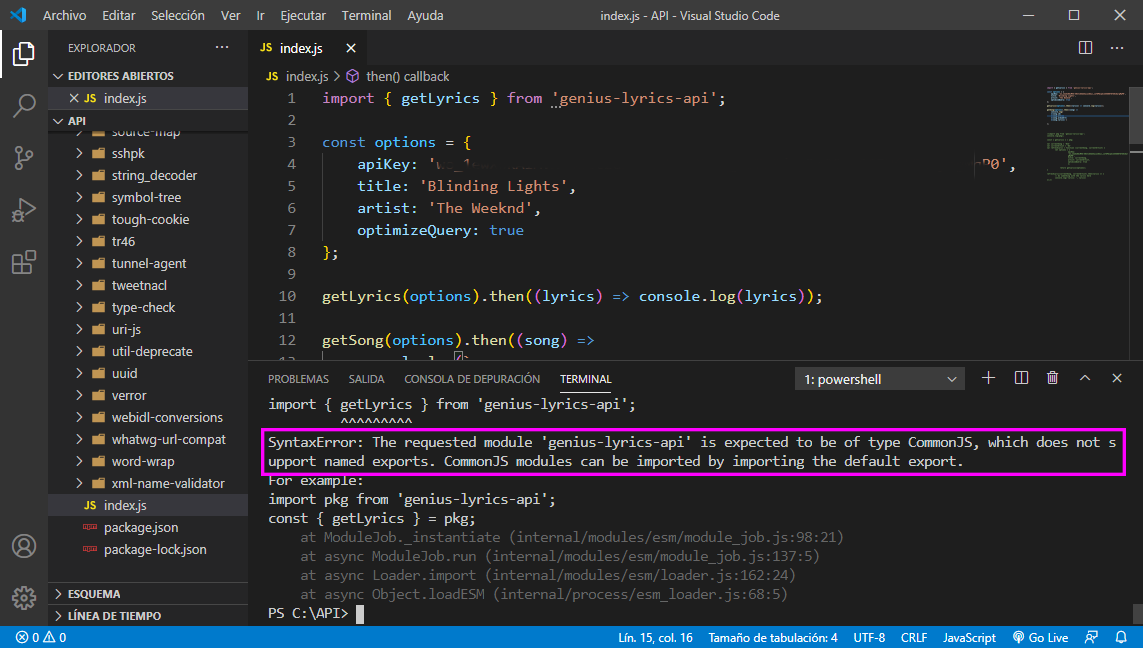Select the JavaScript language mode in status bar
This screenshot has height=648, width=1143.
968,637
